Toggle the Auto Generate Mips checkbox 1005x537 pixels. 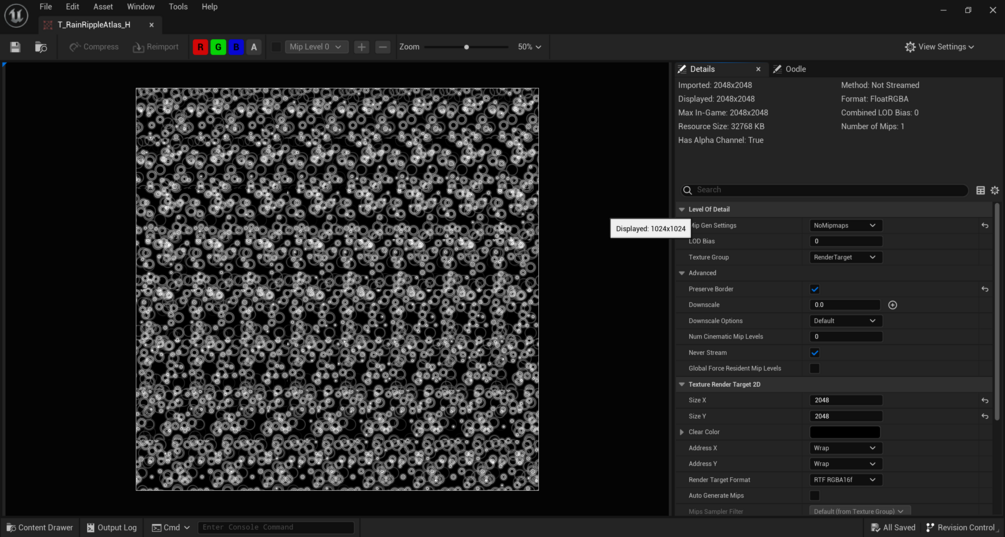click(815, 495)
